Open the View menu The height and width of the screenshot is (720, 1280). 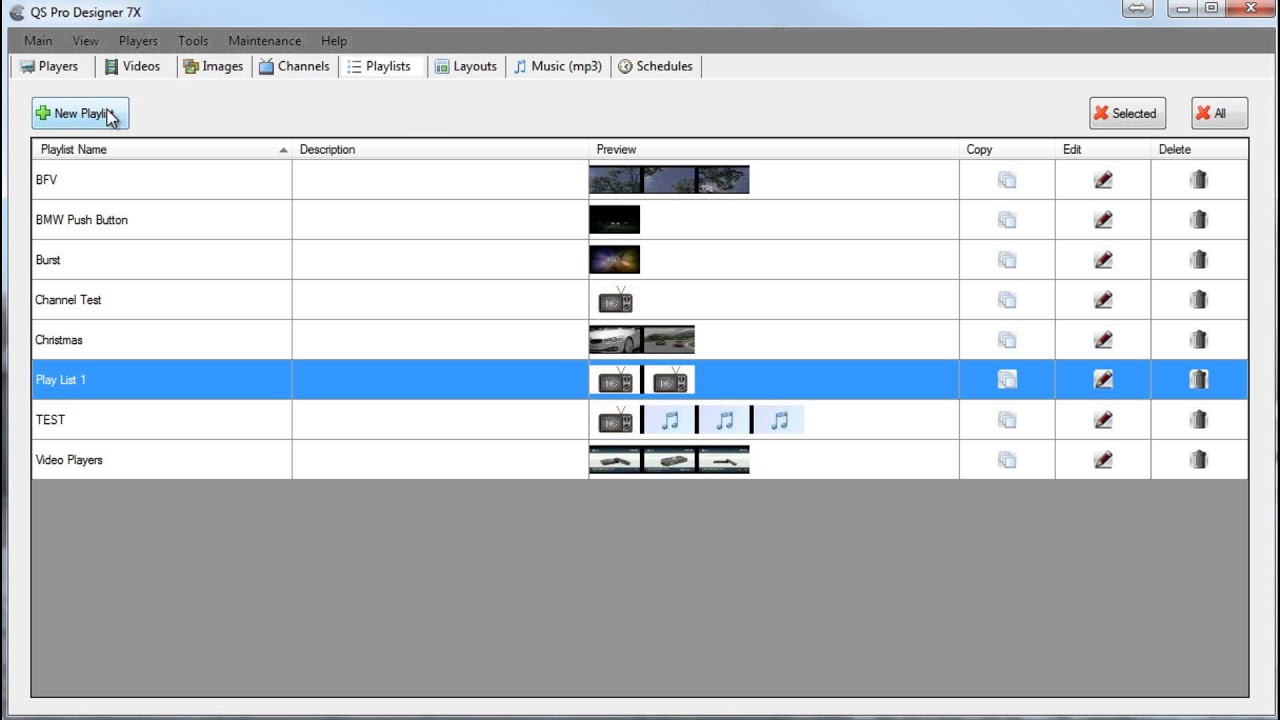click(85, 41)
